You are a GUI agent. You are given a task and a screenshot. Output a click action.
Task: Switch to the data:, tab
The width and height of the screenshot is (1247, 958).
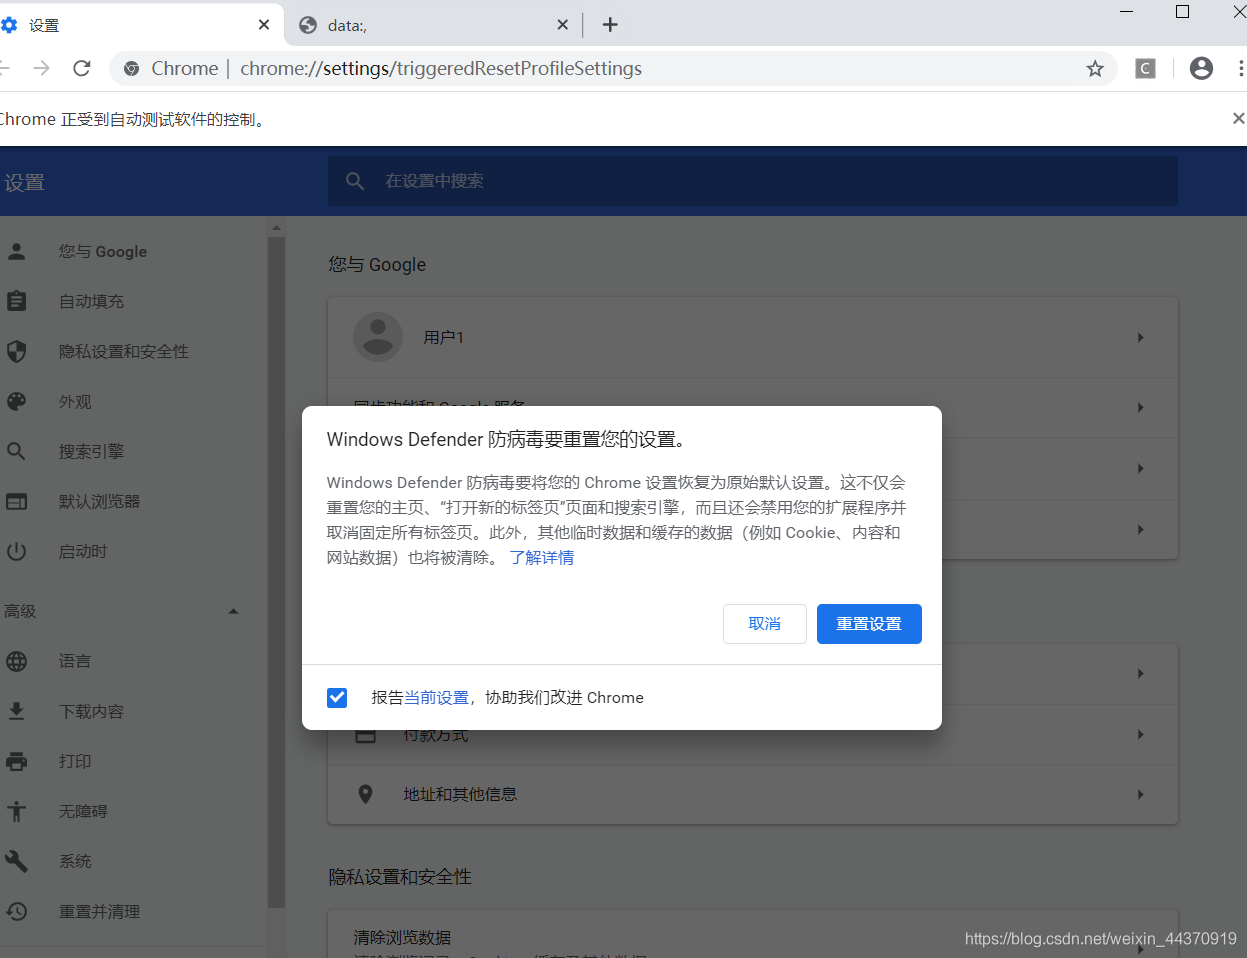click(x=434, y=25)
